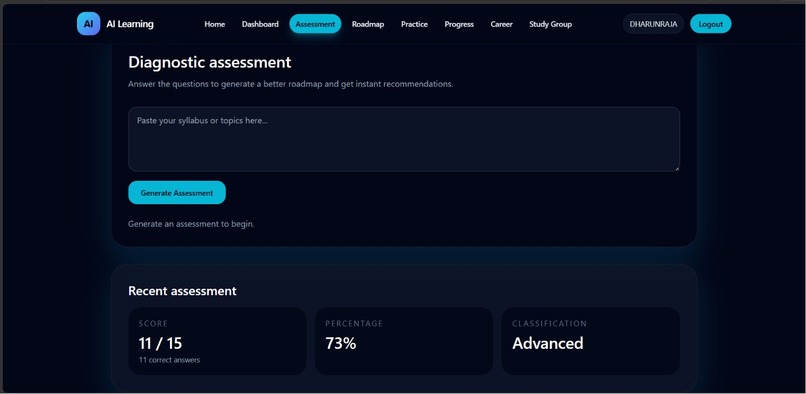Click the AI logo icon
The width and height of the screenshot is (806, 394).
pos(88,24)
